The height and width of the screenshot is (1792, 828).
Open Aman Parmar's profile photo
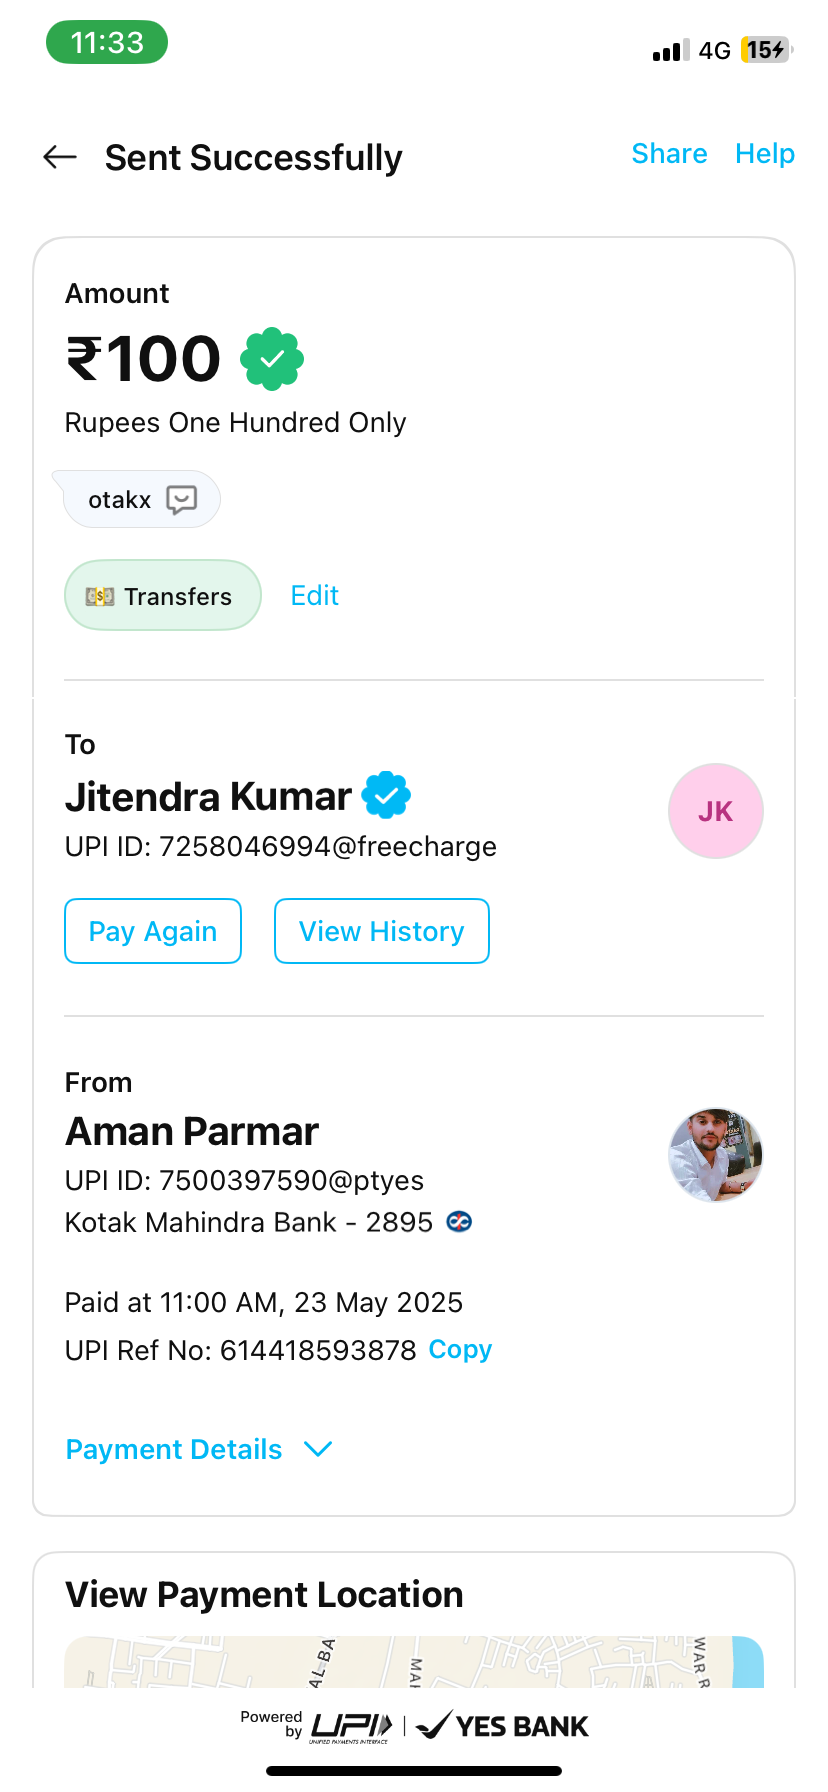point(715,1155)
